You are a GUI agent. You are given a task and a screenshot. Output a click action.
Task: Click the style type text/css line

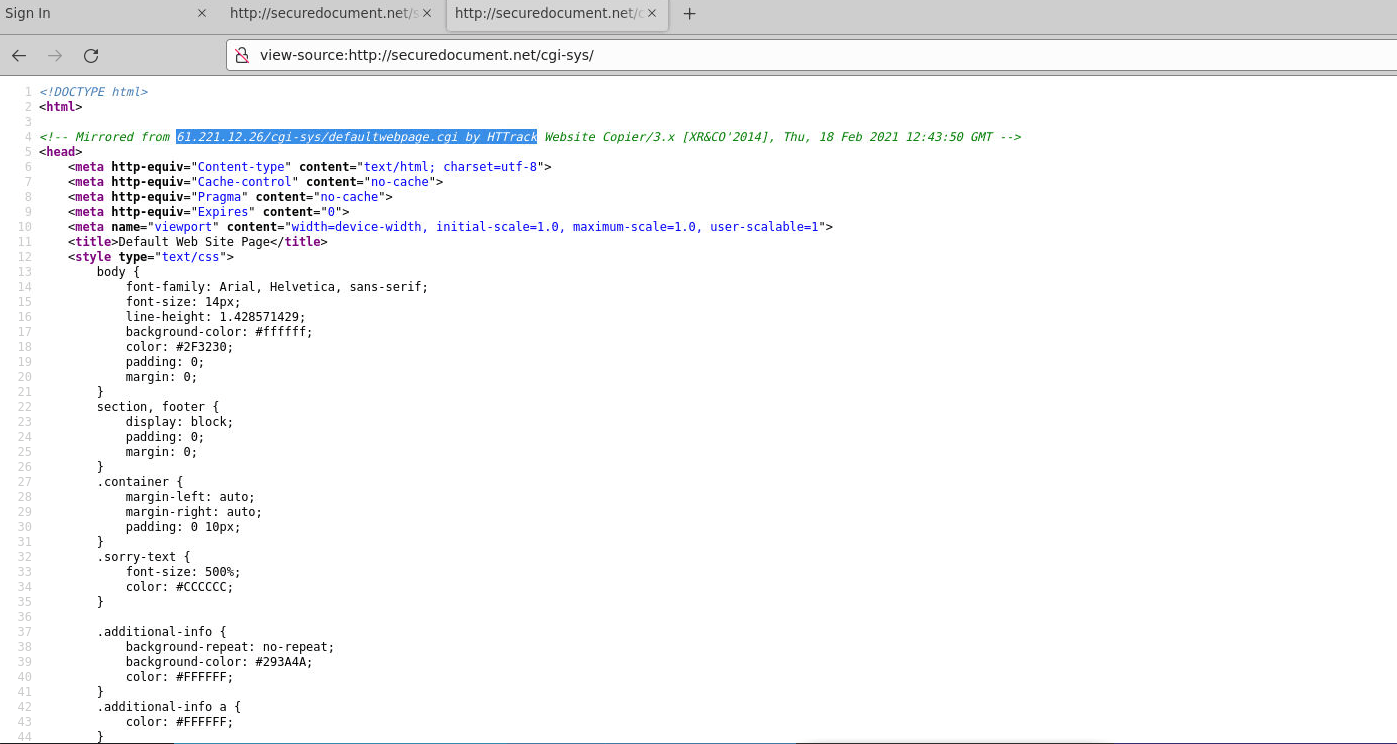point(151,257)
